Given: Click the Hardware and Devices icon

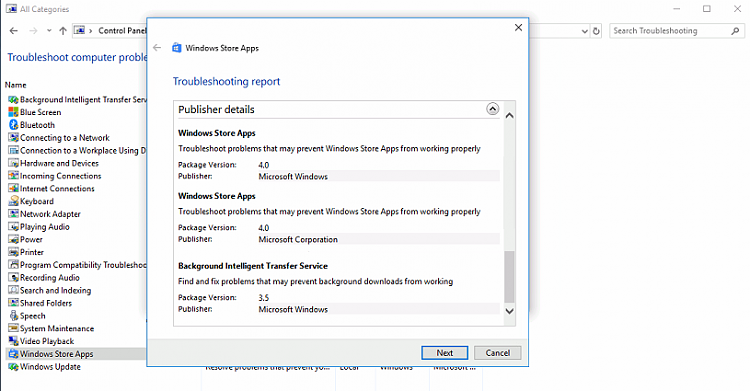Looking at the screenshot, I should click(x=13, y=163).
